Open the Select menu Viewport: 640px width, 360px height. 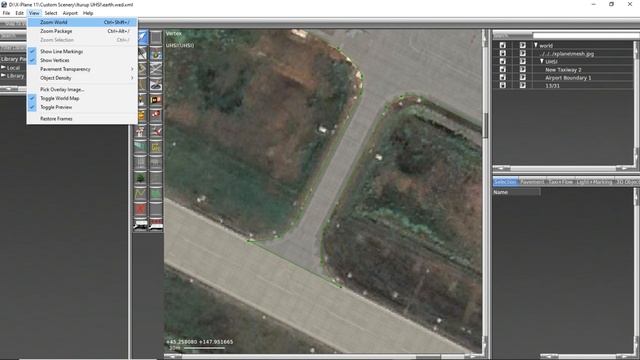pos(51,13)
